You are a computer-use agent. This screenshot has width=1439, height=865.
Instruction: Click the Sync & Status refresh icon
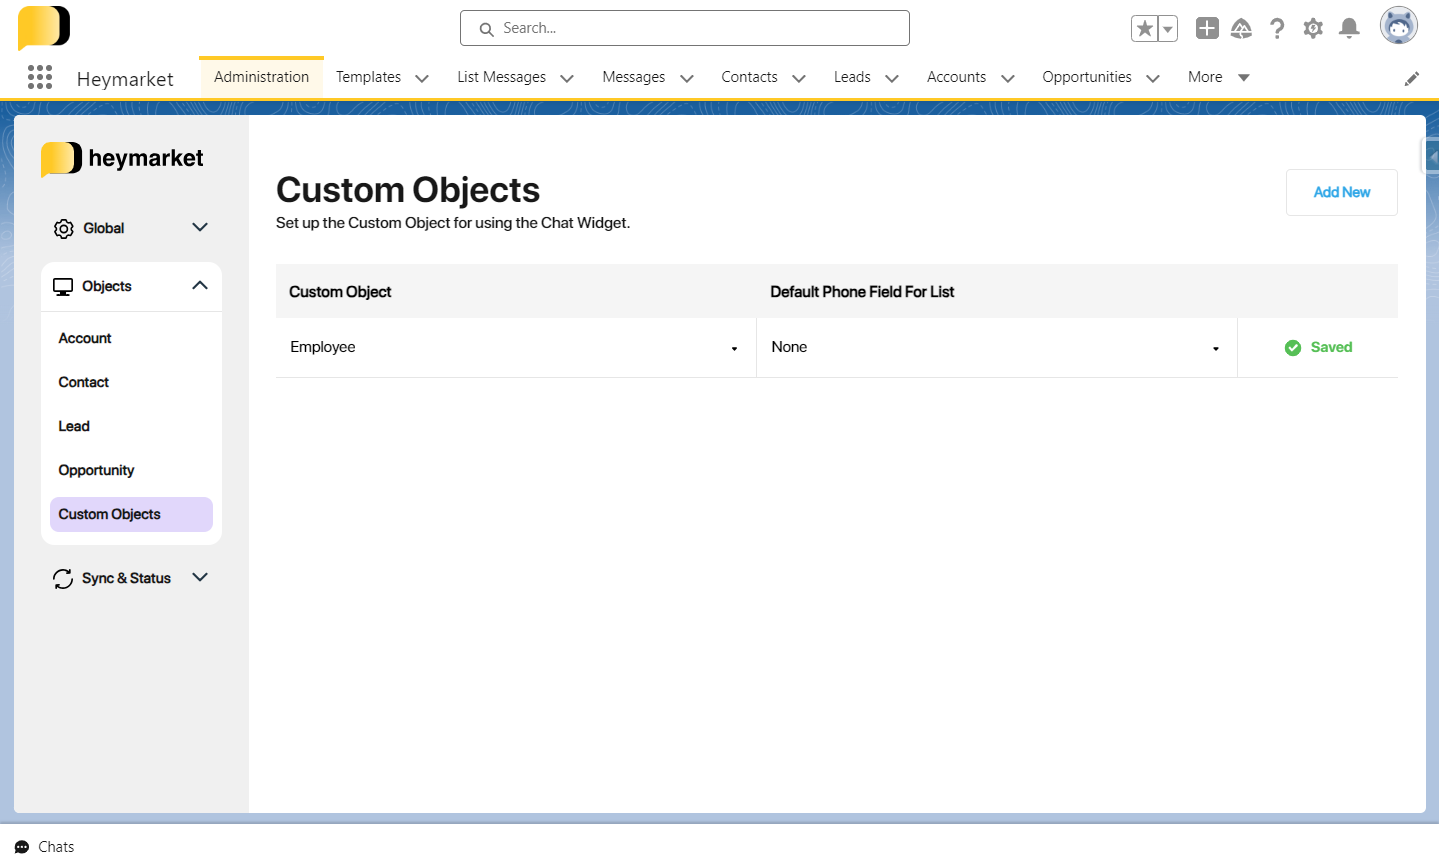tap(63, 579)
